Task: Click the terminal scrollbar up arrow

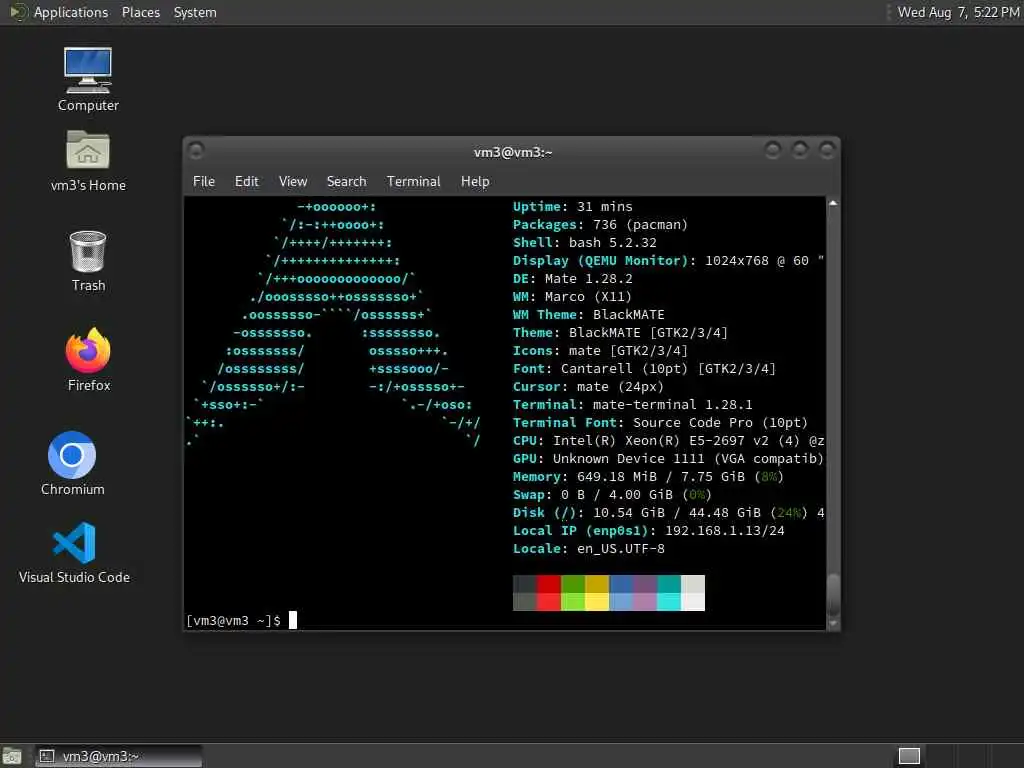Action: point(833,203)
